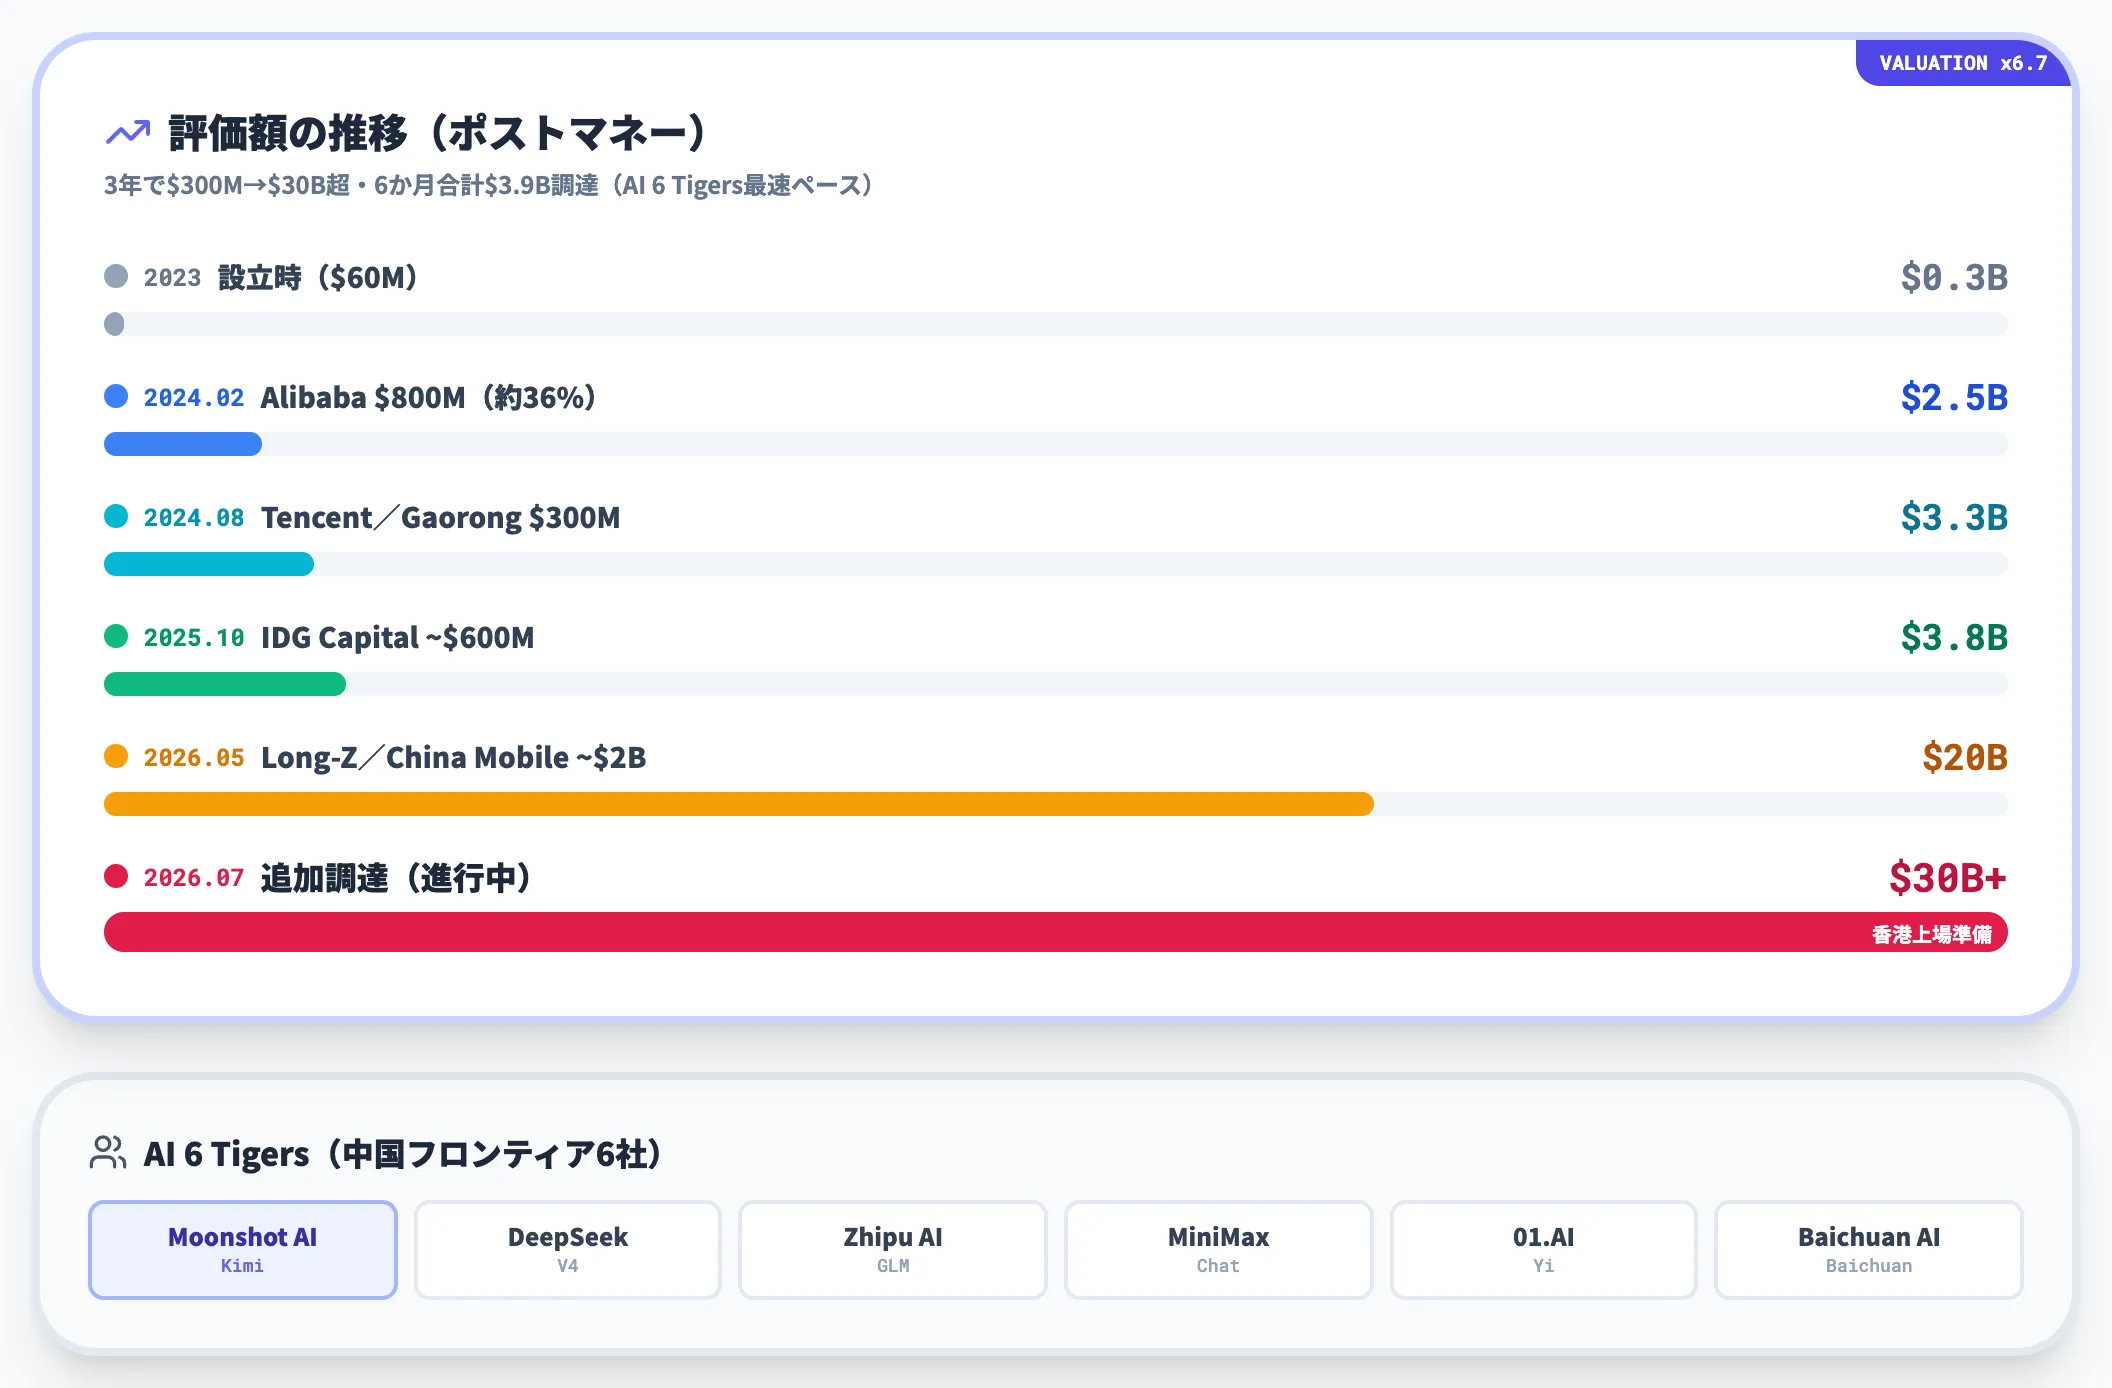
Task: Select the Moonshot AI Kimi card
Action: (243, 1250)
